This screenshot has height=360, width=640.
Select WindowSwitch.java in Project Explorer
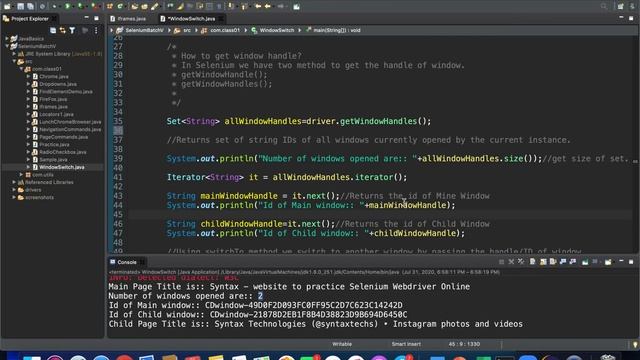tap(62, 167)
